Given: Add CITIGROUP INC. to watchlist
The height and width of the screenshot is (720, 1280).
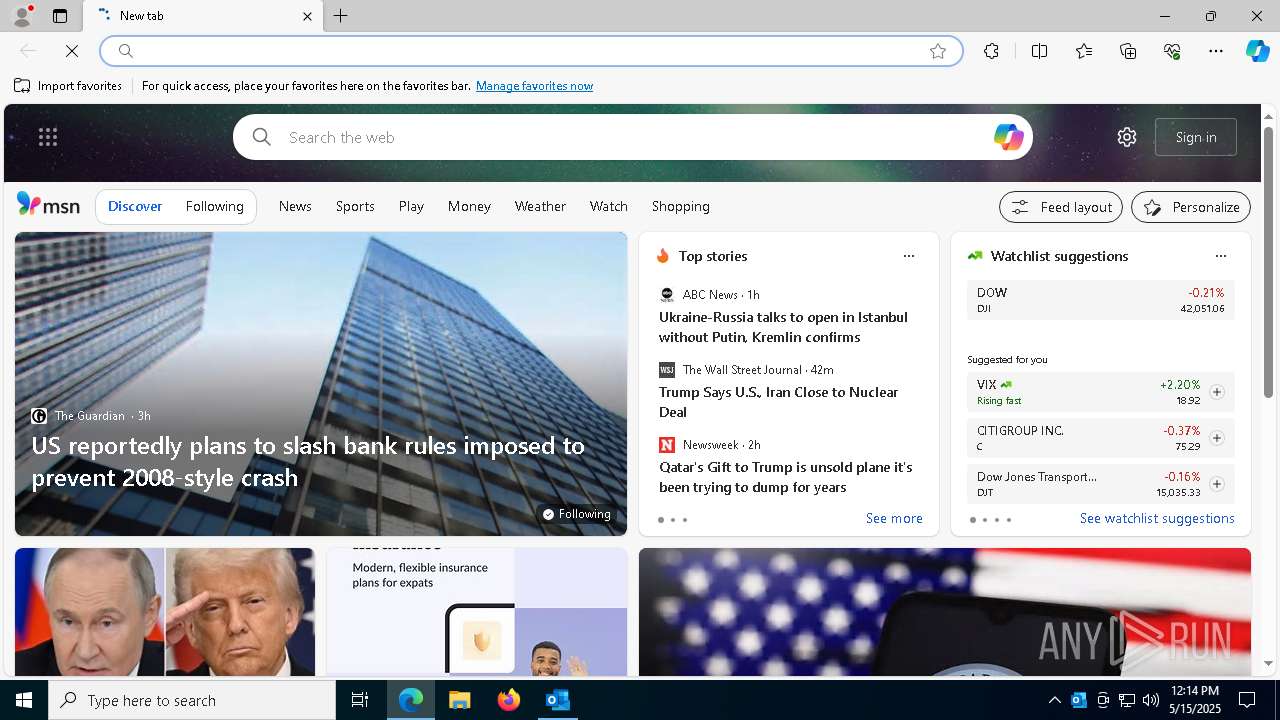Looking at the screenshot, I should pos(1217,438).
